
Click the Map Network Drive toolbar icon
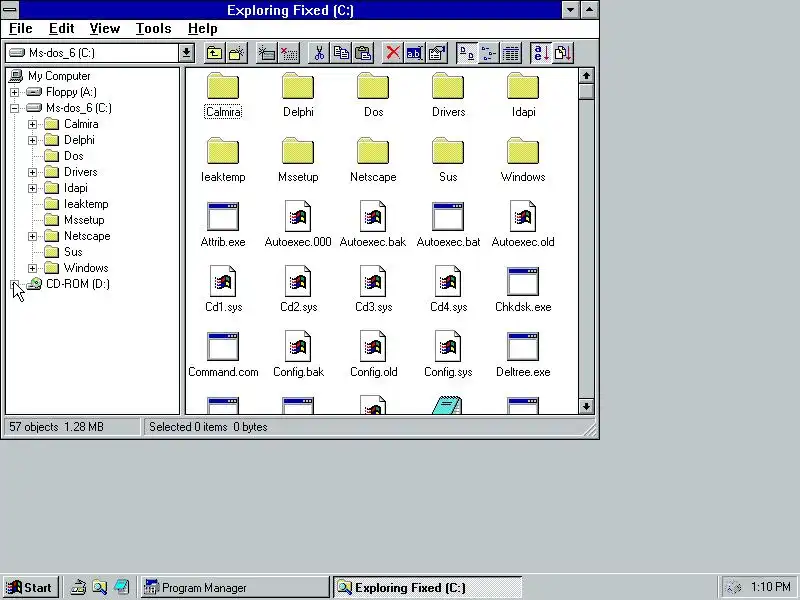[x=266, y=53]
